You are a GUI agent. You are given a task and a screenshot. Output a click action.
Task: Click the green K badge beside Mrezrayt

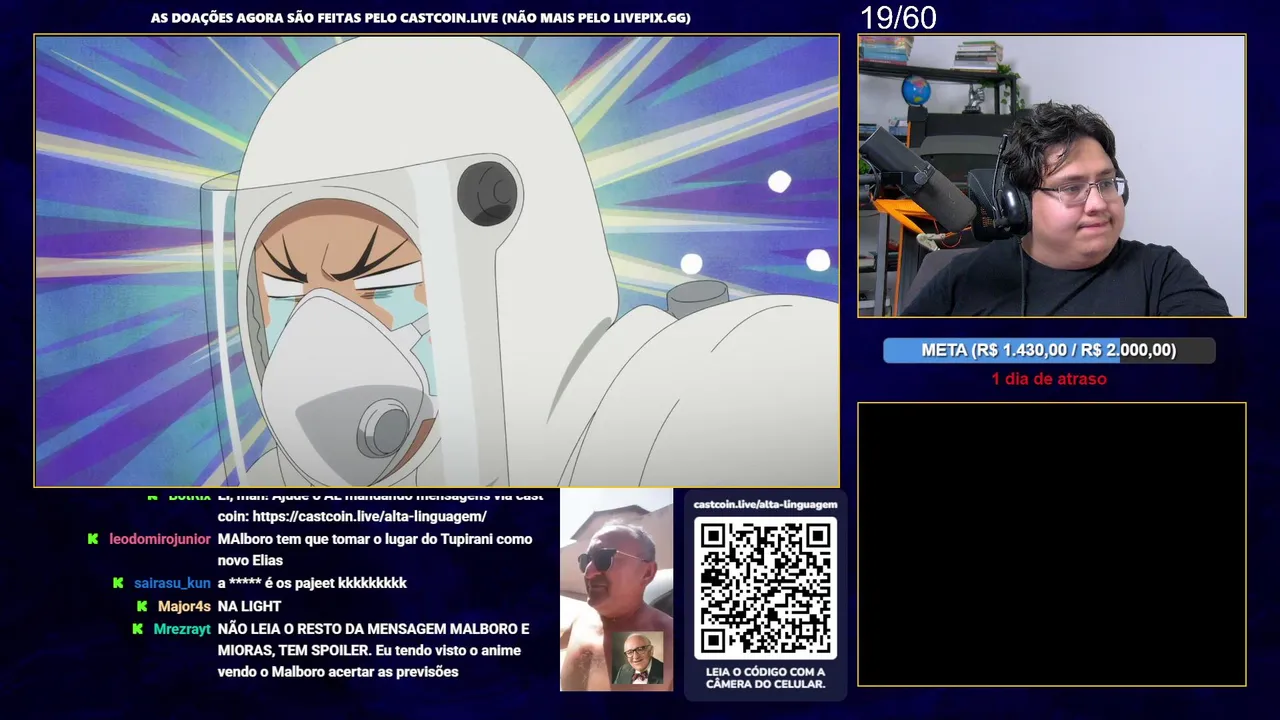pos(137,629)
